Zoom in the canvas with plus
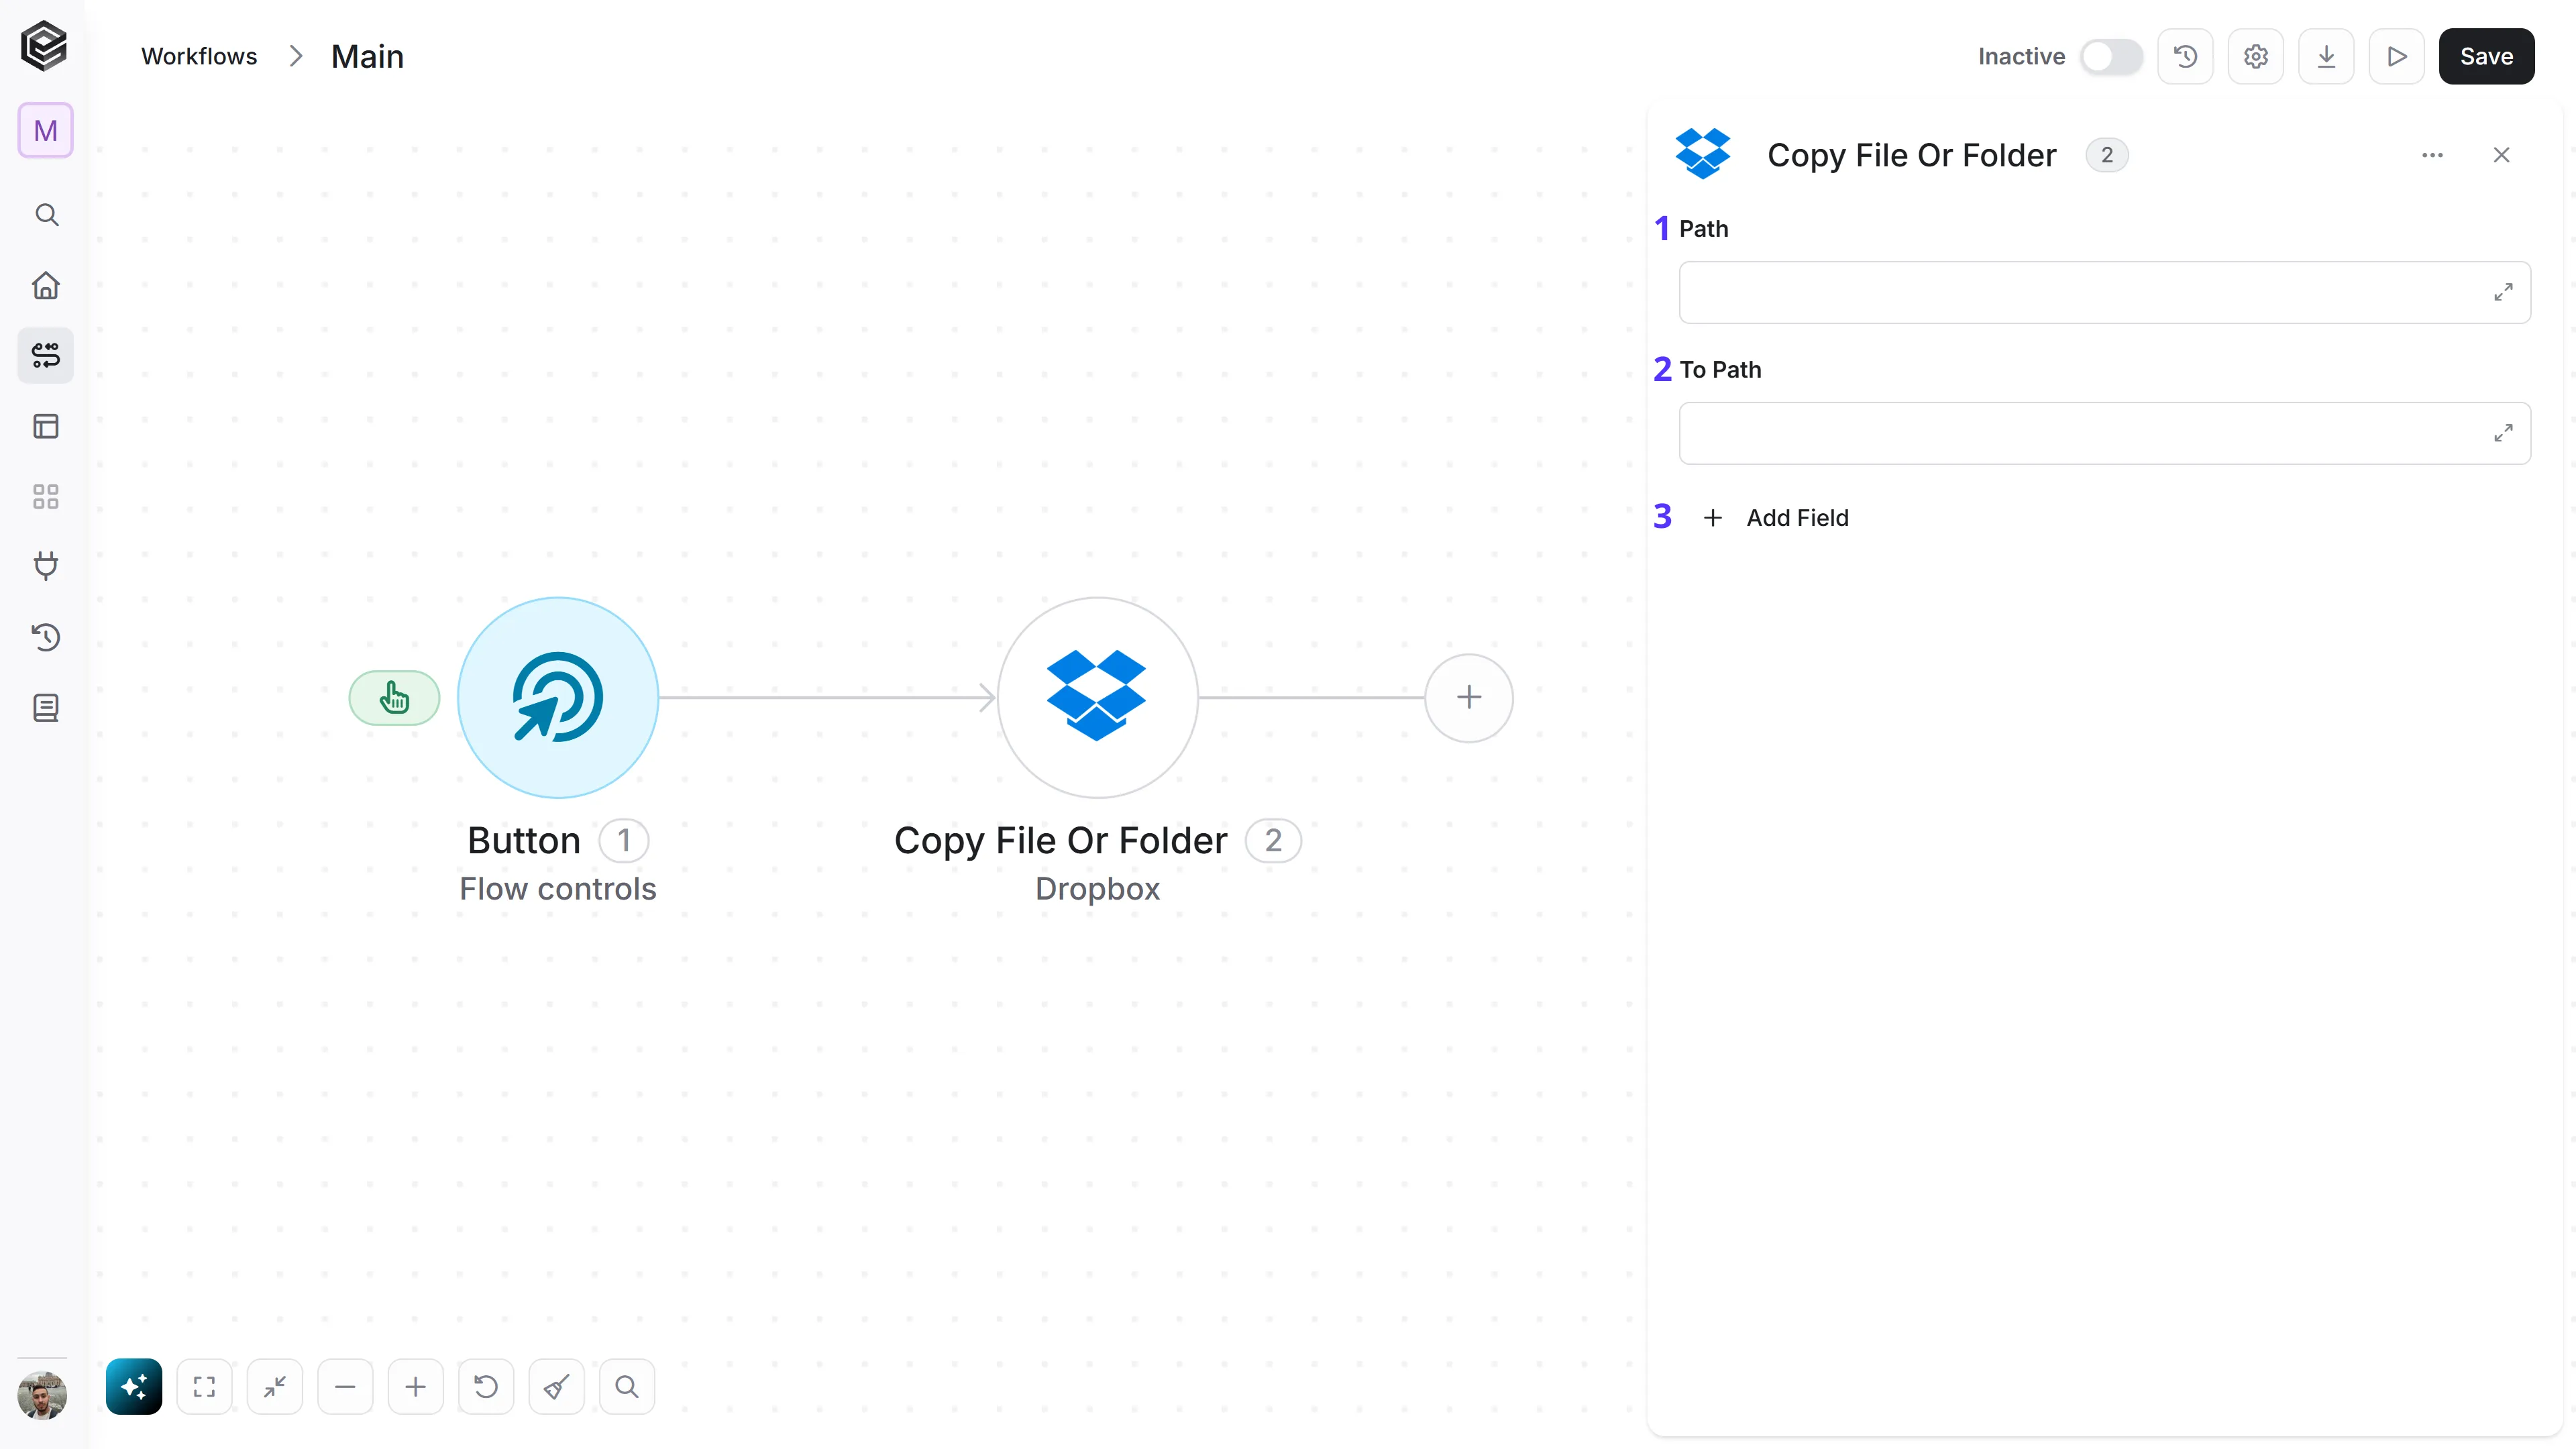The image size is (2576, 1449). (x=416, y=1386)
